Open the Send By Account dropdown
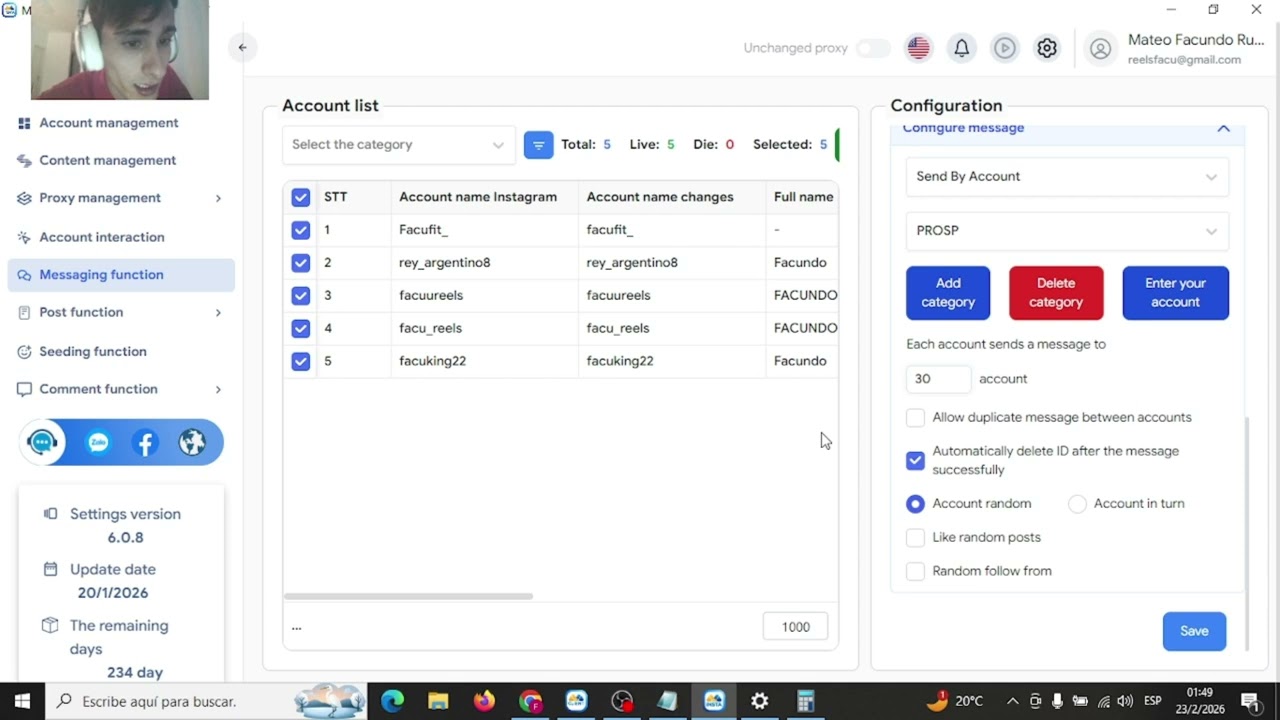 1067,176
